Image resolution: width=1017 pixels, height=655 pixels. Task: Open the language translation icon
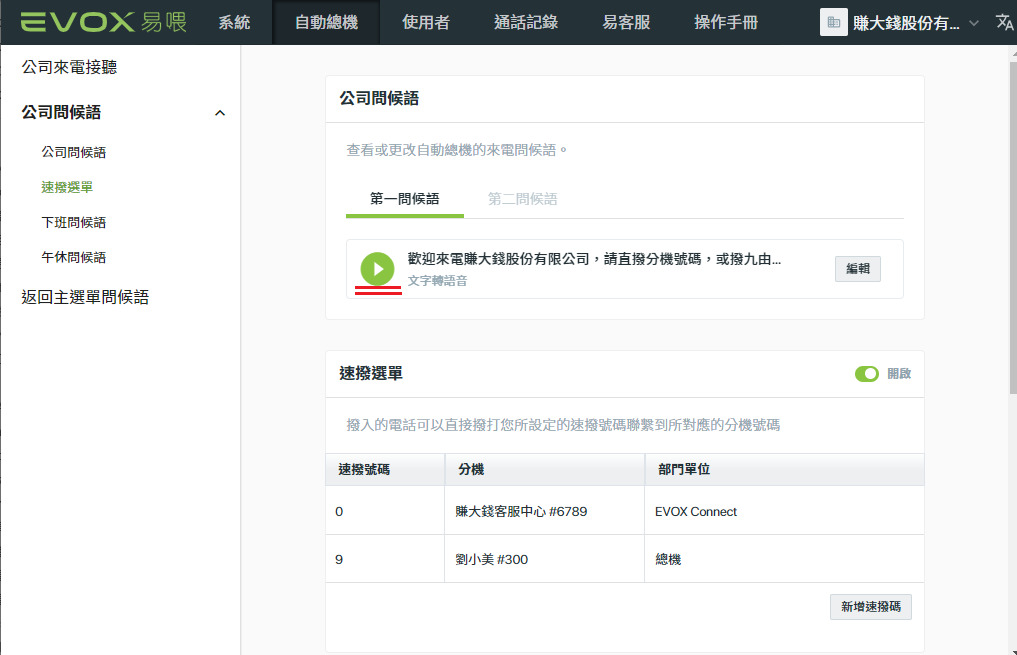pyautogui.click(x=1004, y=23)
